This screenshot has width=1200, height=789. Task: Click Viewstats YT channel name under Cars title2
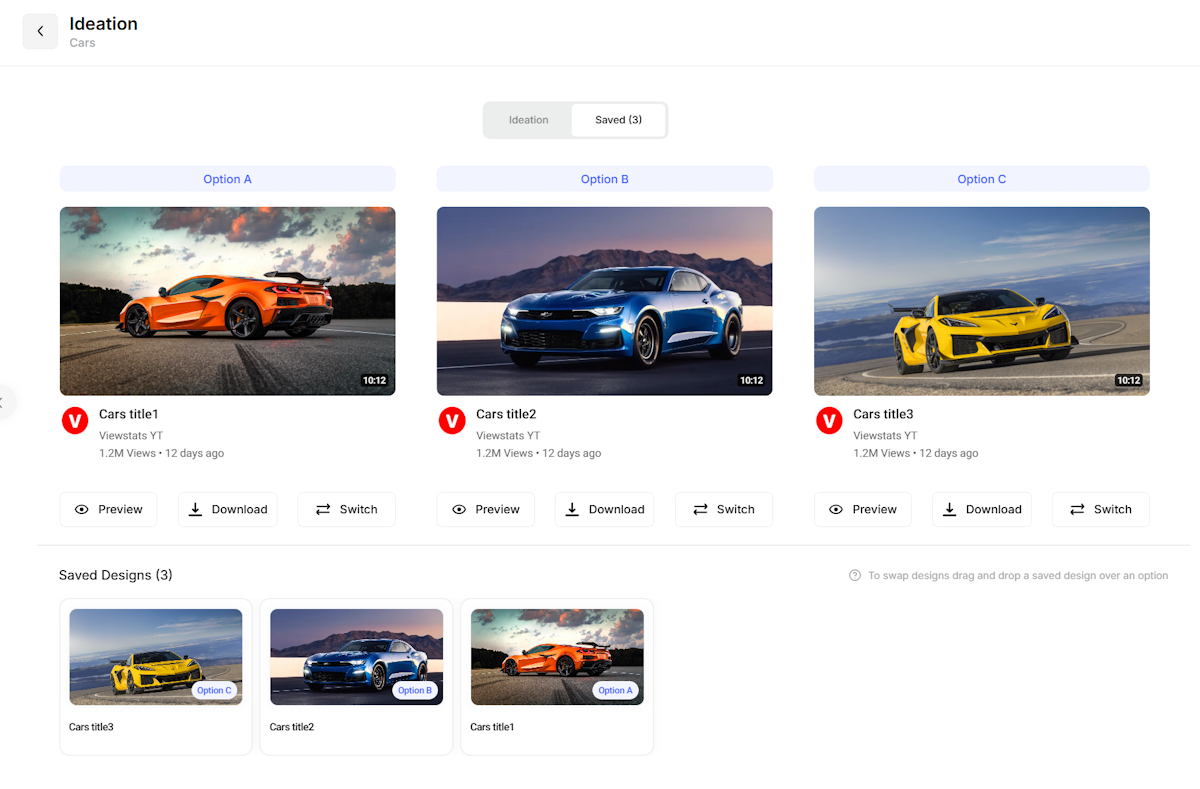[x=508, y=435]
